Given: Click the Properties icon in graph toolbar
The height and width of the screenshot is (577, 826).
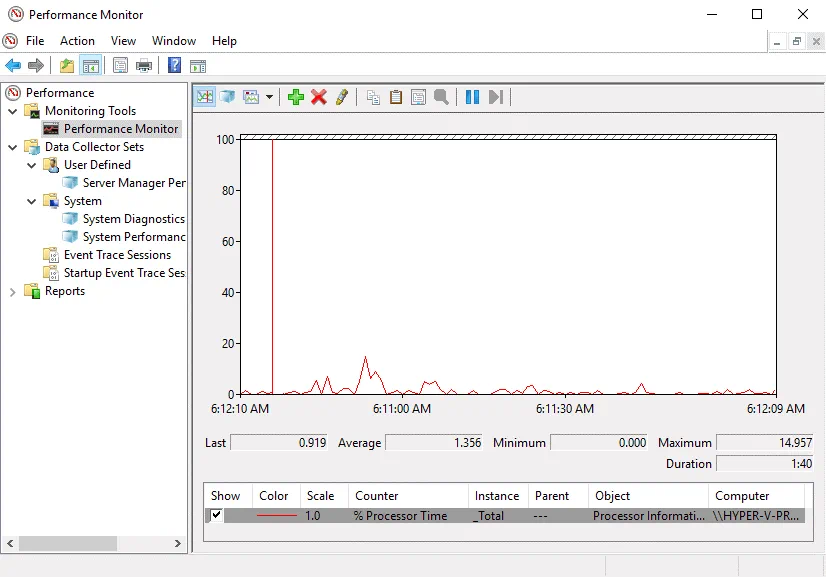Looking at the screenshot, I should (418, 97).
